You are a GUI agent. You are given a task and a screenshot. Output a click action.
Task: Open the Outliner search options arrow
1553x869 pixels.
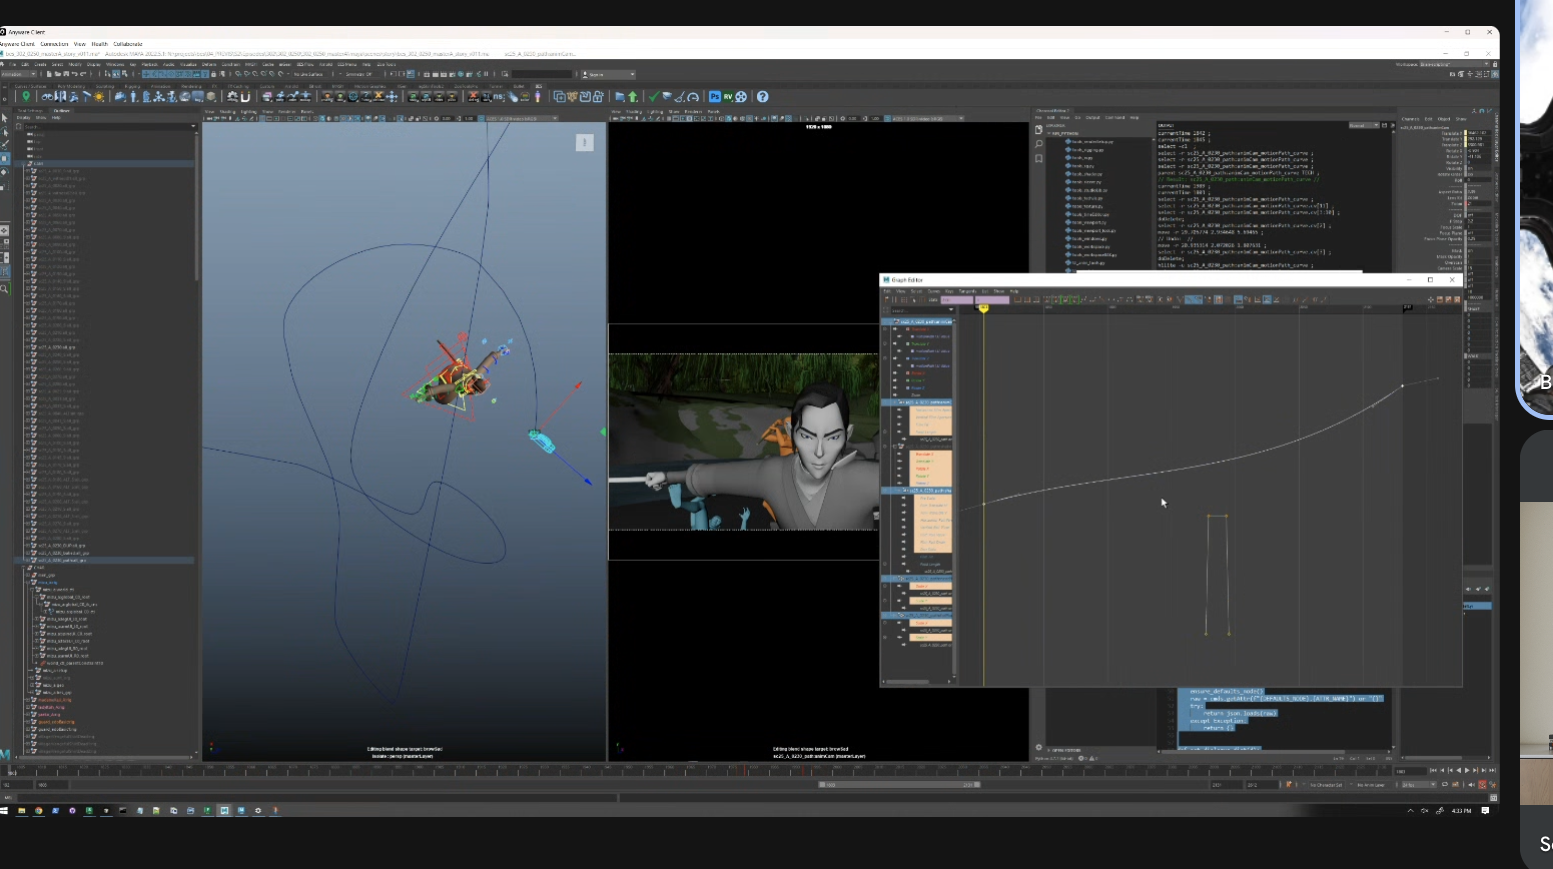tap(193, 126)
